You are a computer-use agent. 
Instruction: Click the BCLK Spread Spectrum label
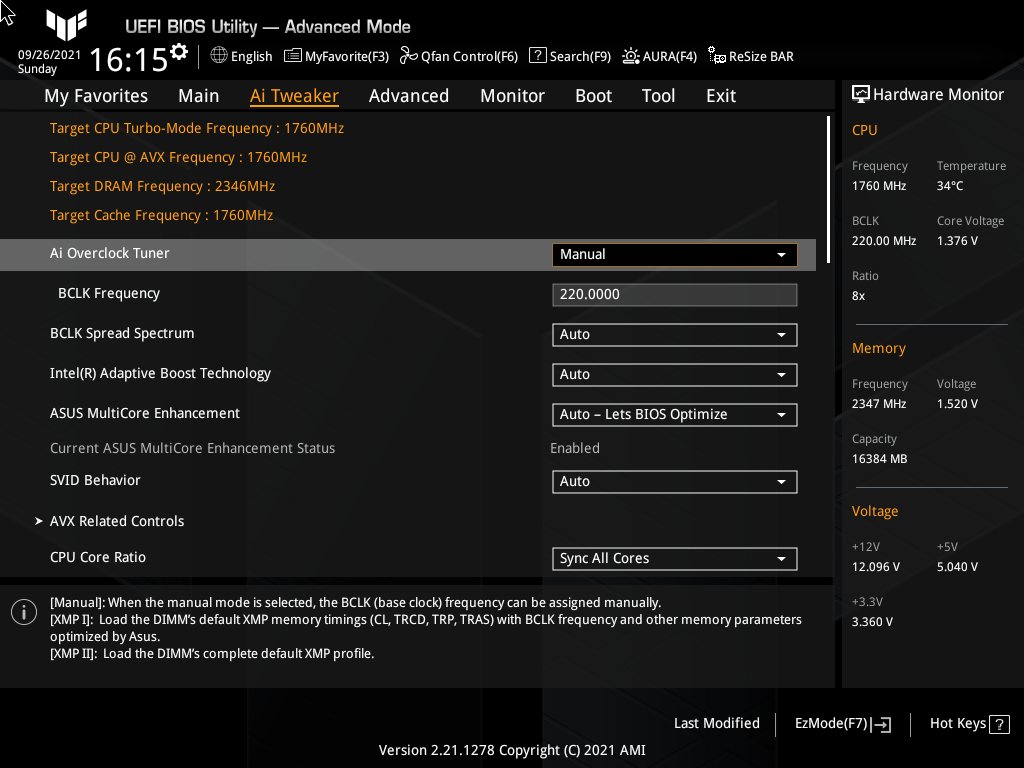coord(122,333)
